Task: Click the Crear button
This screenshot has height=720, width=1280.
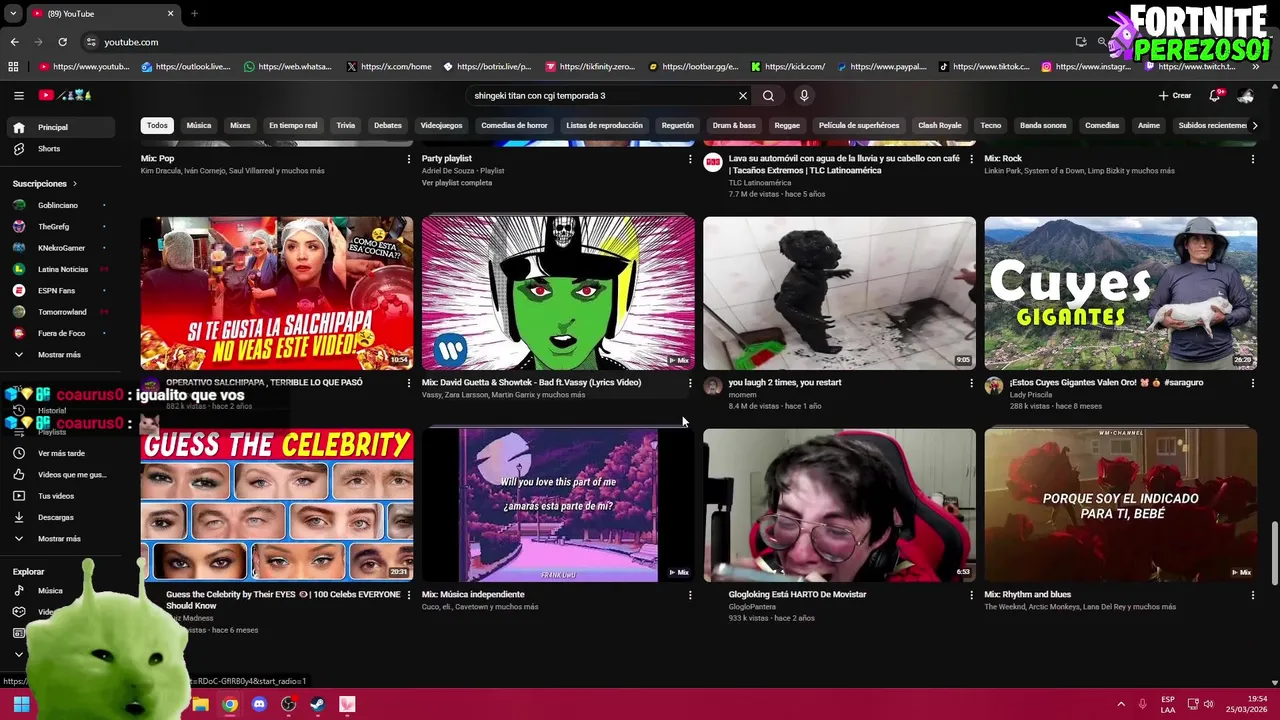Action: [1175, 96]
